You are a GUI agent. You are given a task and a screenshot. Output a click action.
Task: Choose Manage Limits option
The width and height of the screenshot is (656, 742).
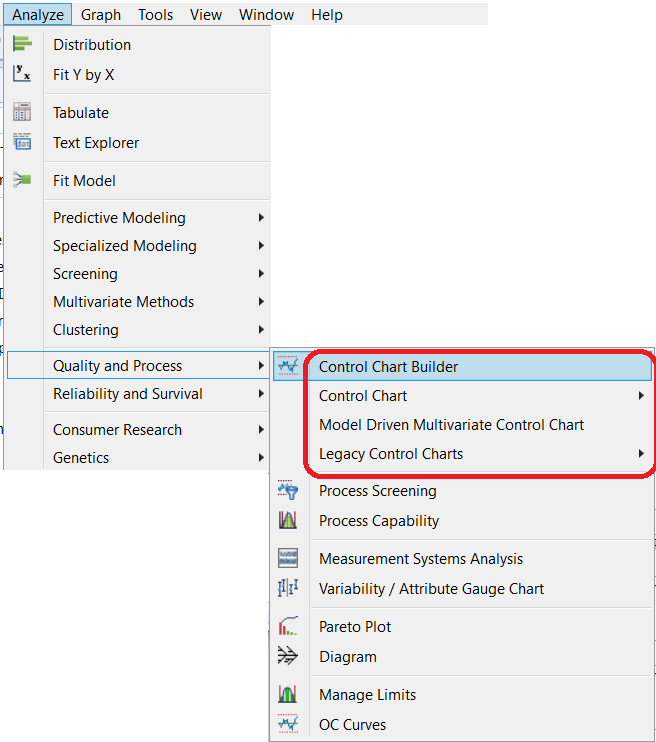(x=367, y=695)
